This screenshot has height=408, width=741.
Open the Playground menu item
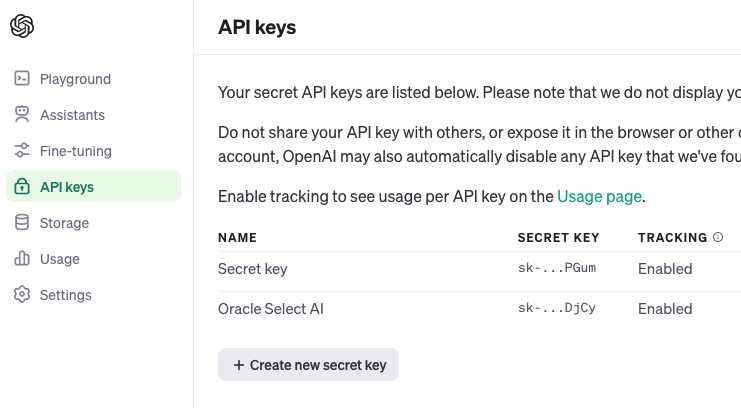(x=75, y=79)
